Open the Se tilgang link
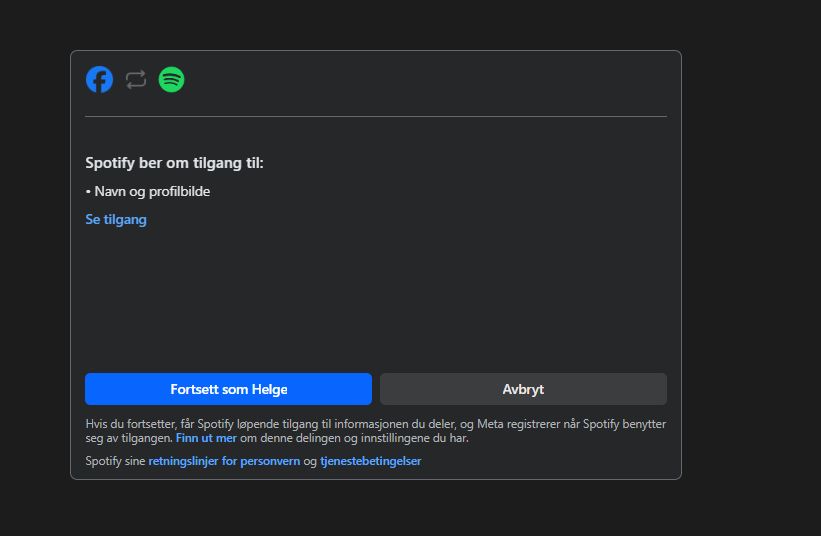This screenshot has height=536, width=821. 116,220
